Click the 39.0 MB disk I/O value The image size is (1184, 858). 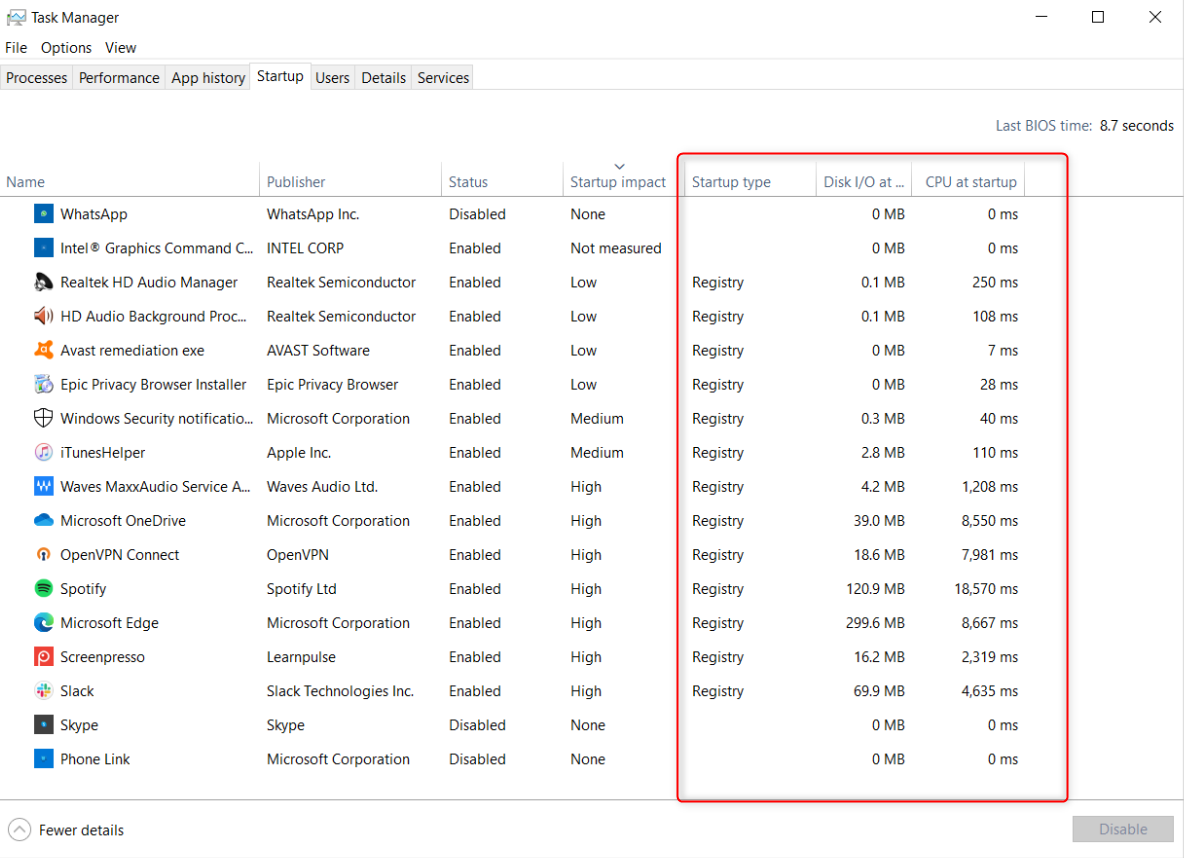pyautogui.click(x=879, y=520)
